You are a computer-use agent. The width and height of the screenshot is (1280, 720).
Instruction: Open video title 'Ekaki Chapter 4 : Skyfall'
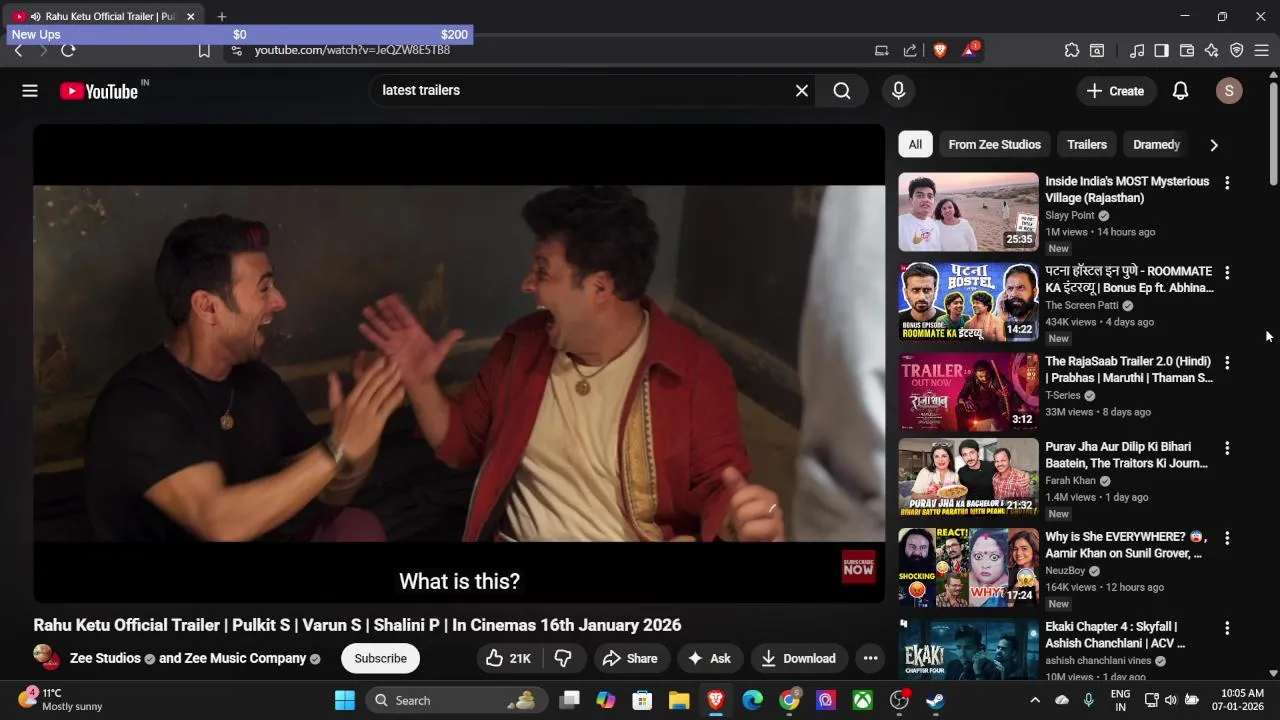1115,635
